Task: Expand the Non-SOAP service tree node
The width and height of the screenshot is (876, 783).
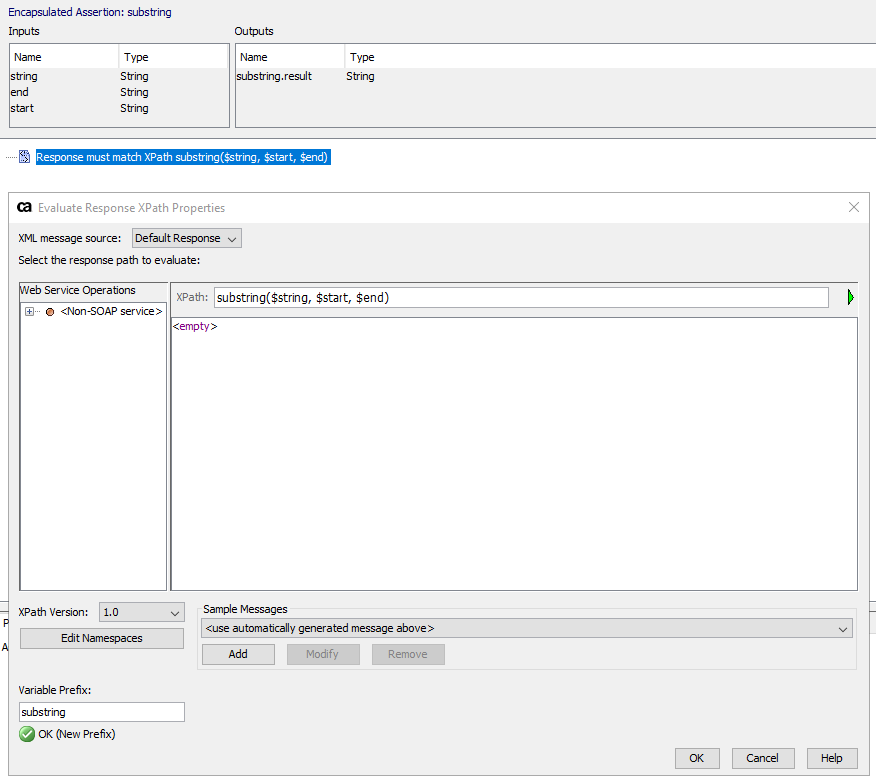Action: tap(29, 312)
